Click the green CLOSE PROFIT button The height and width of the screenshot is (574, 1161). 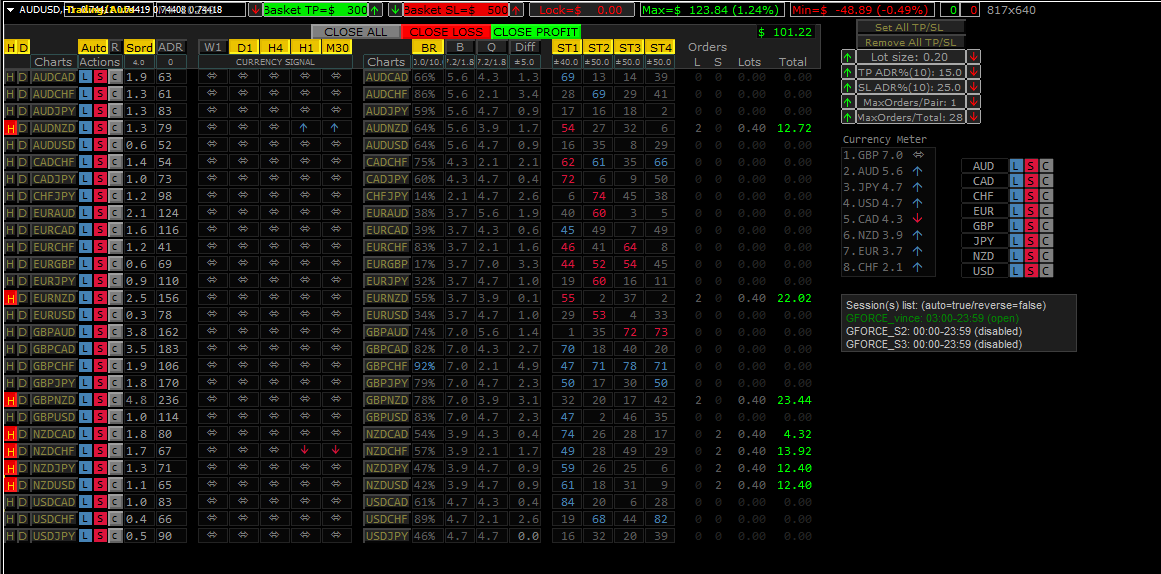coord(536,32)
